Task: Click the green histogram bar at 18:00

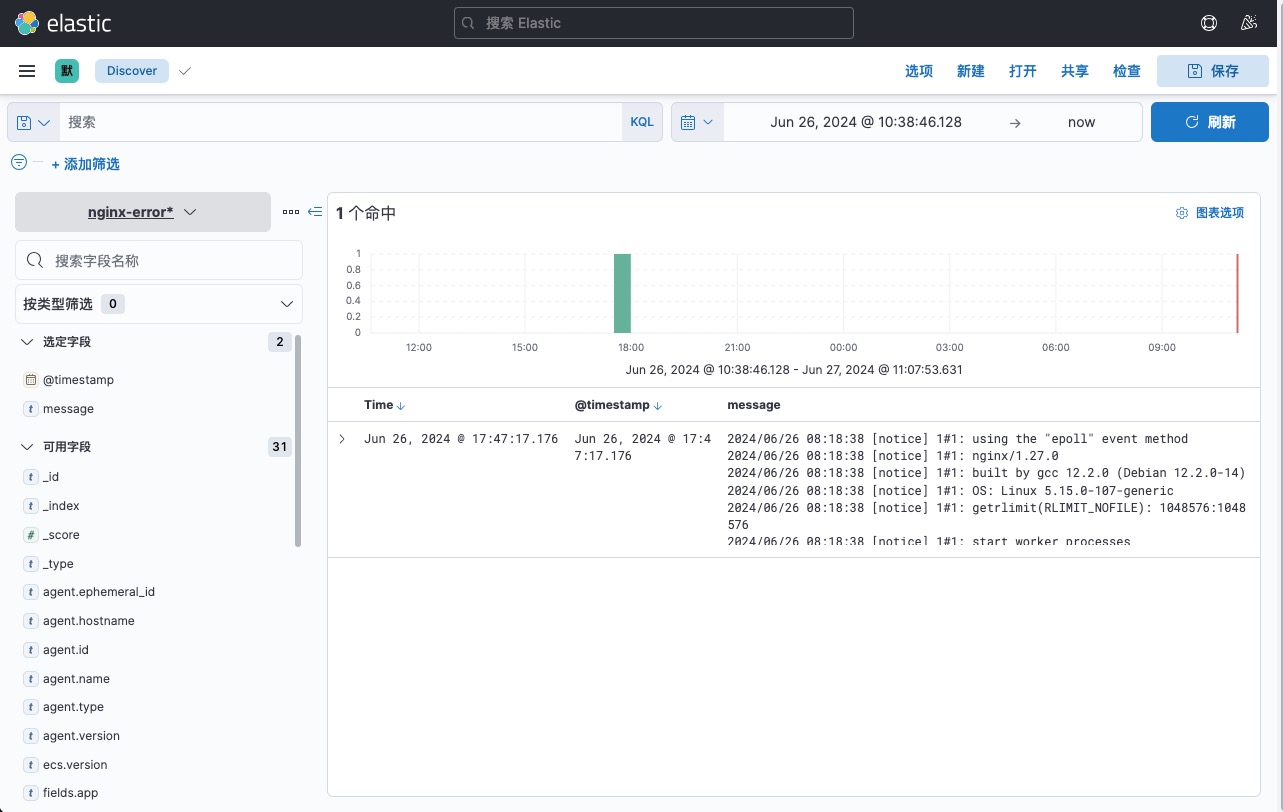Action: coord(622,293)
